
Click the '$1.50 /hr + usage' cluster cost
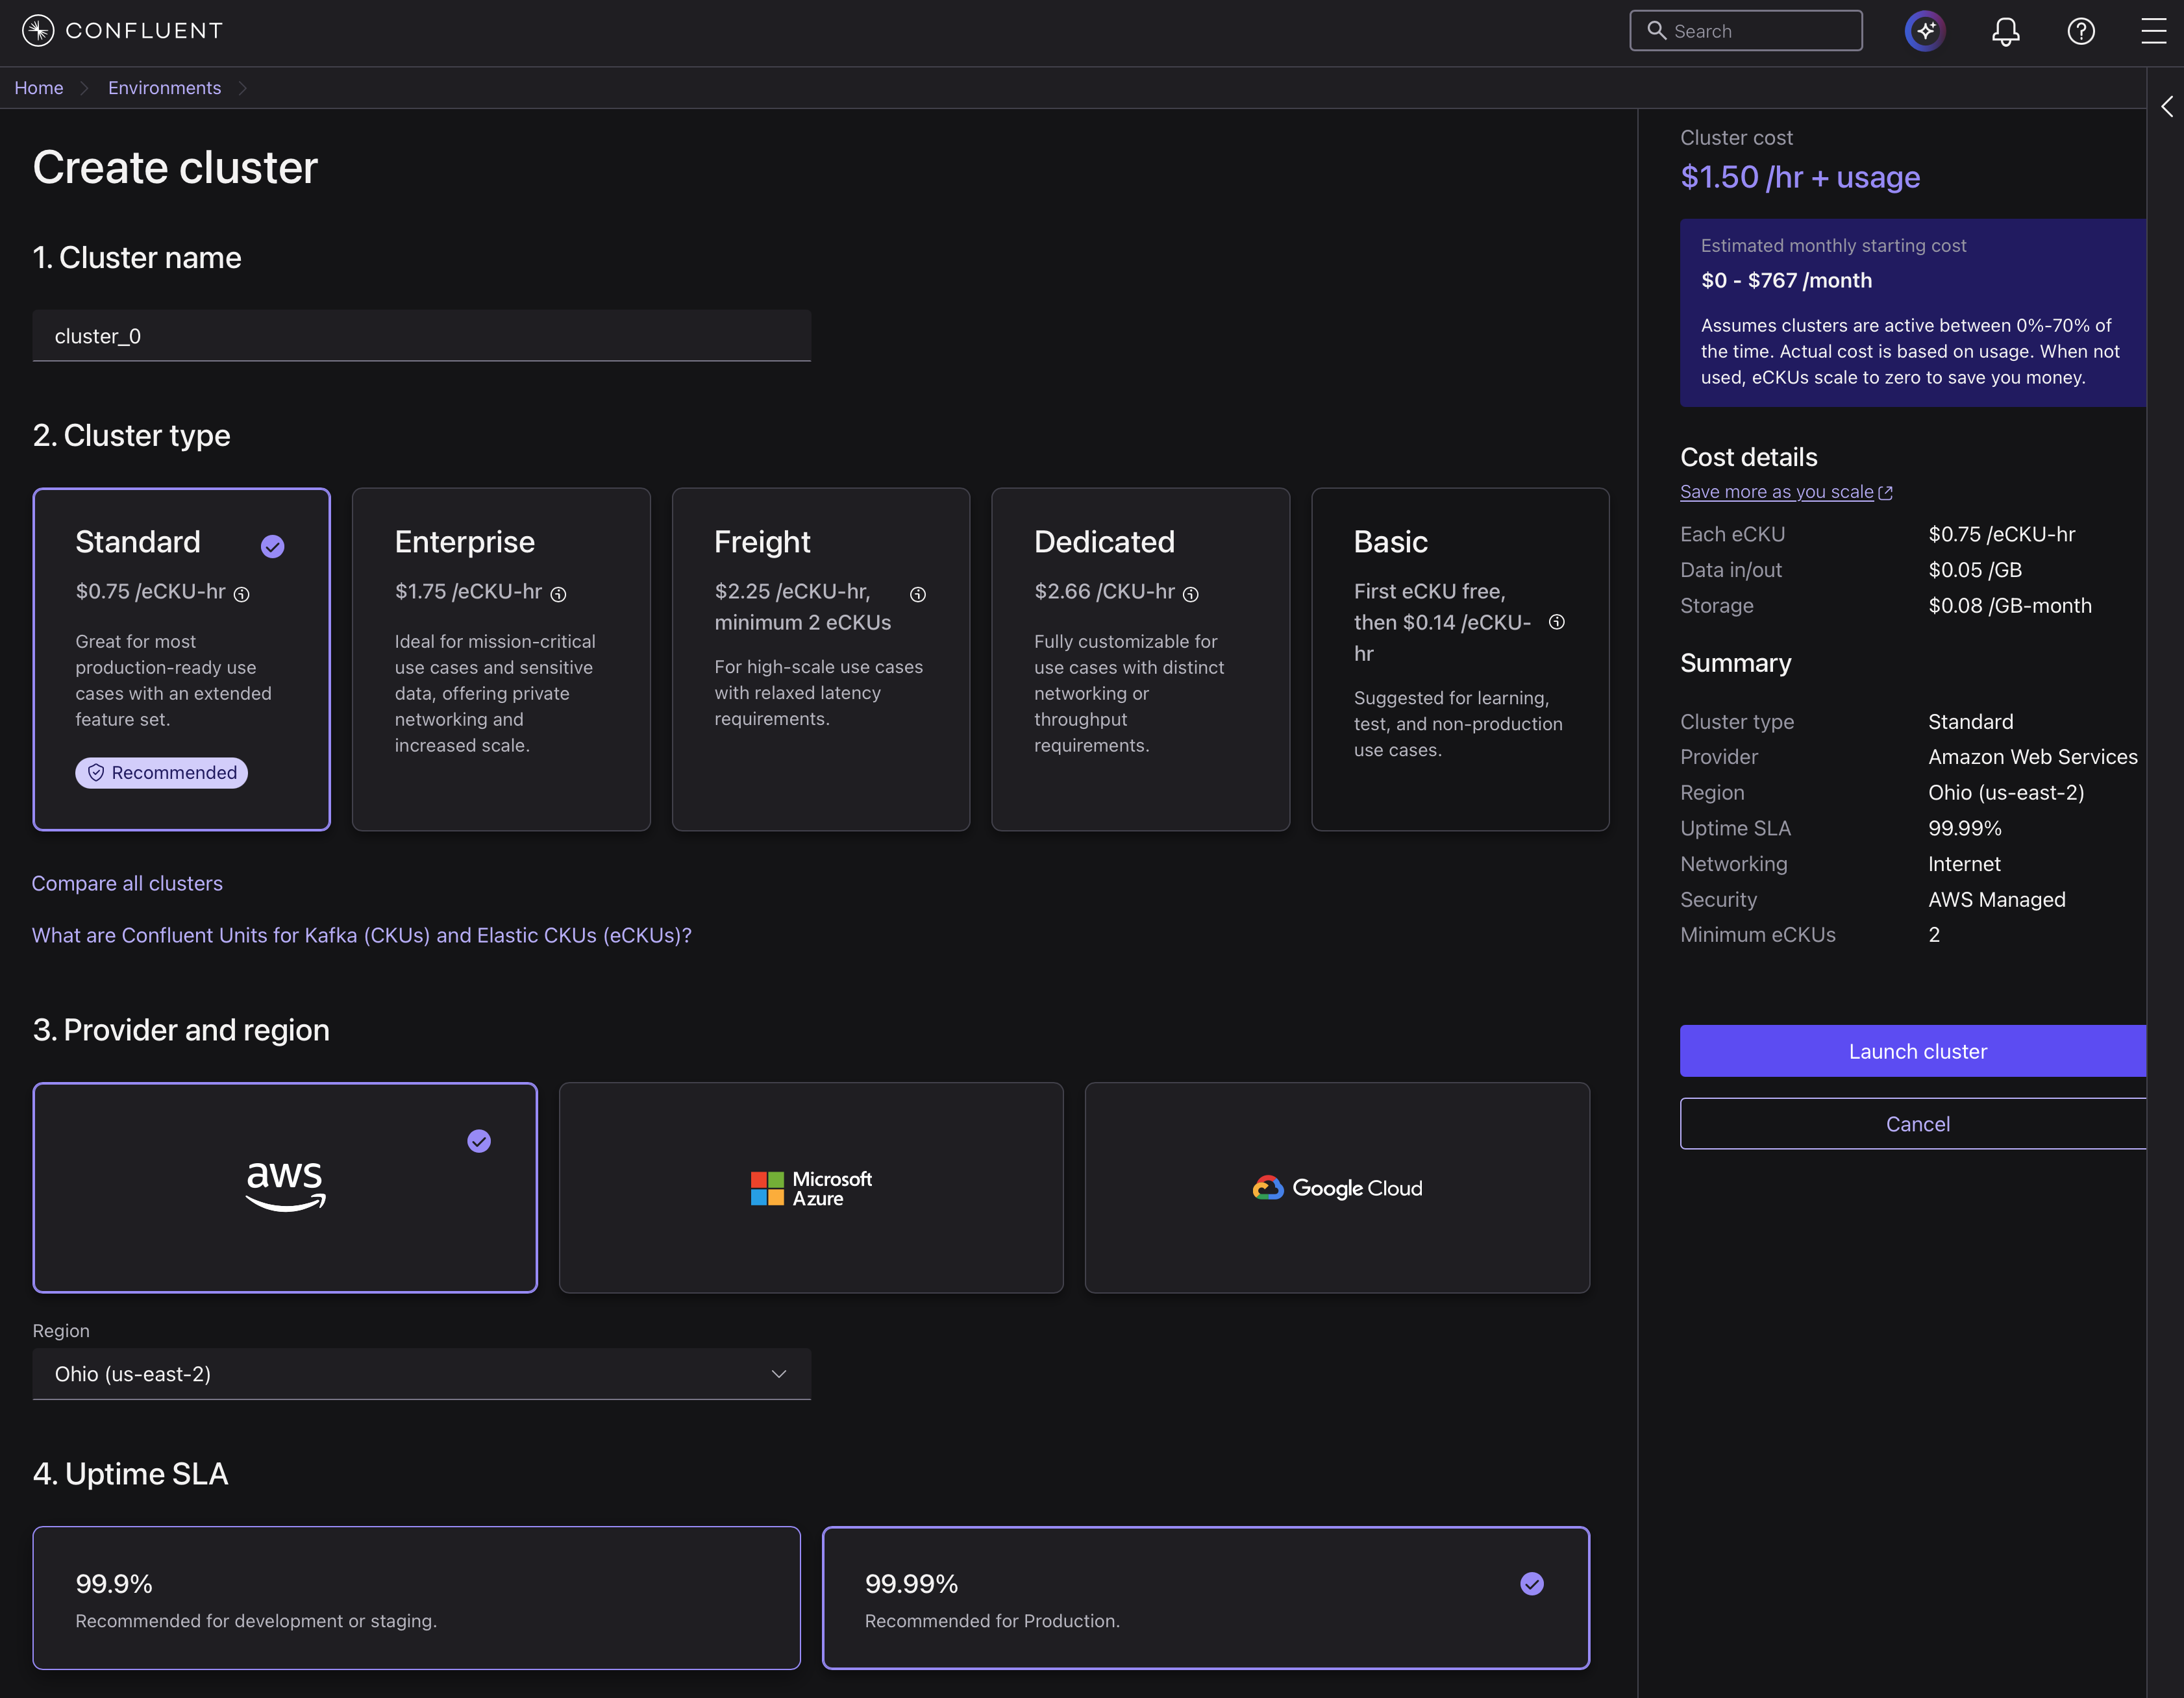[x=1800, y=177]
